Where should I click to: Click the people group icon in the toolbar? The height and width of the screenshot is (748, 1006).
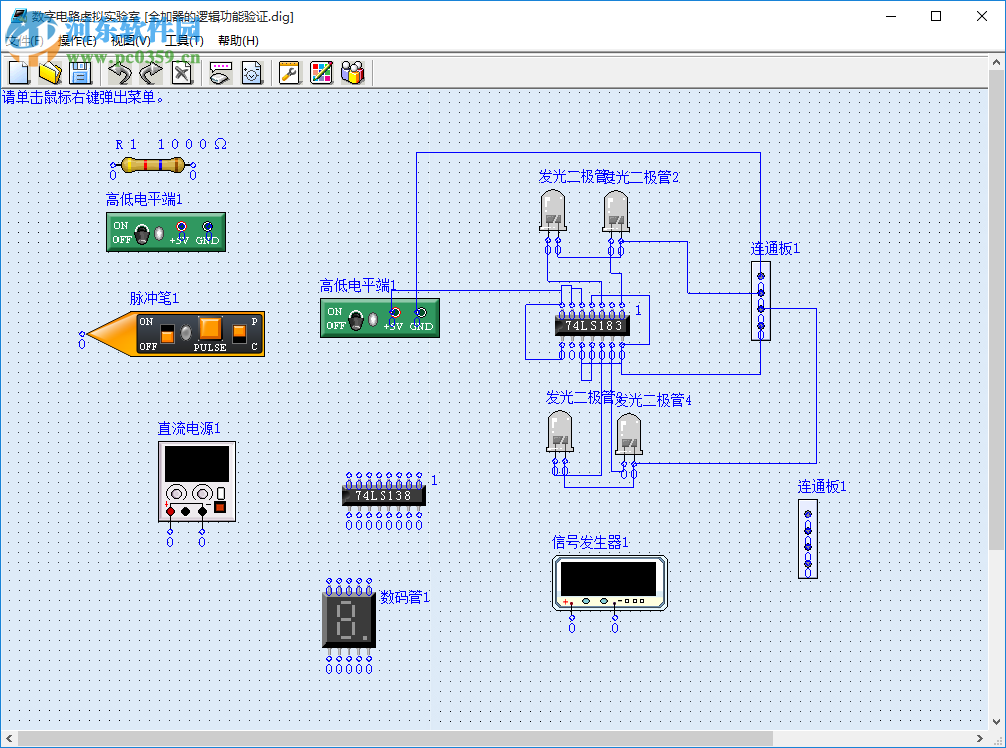(x=352, y=72)
